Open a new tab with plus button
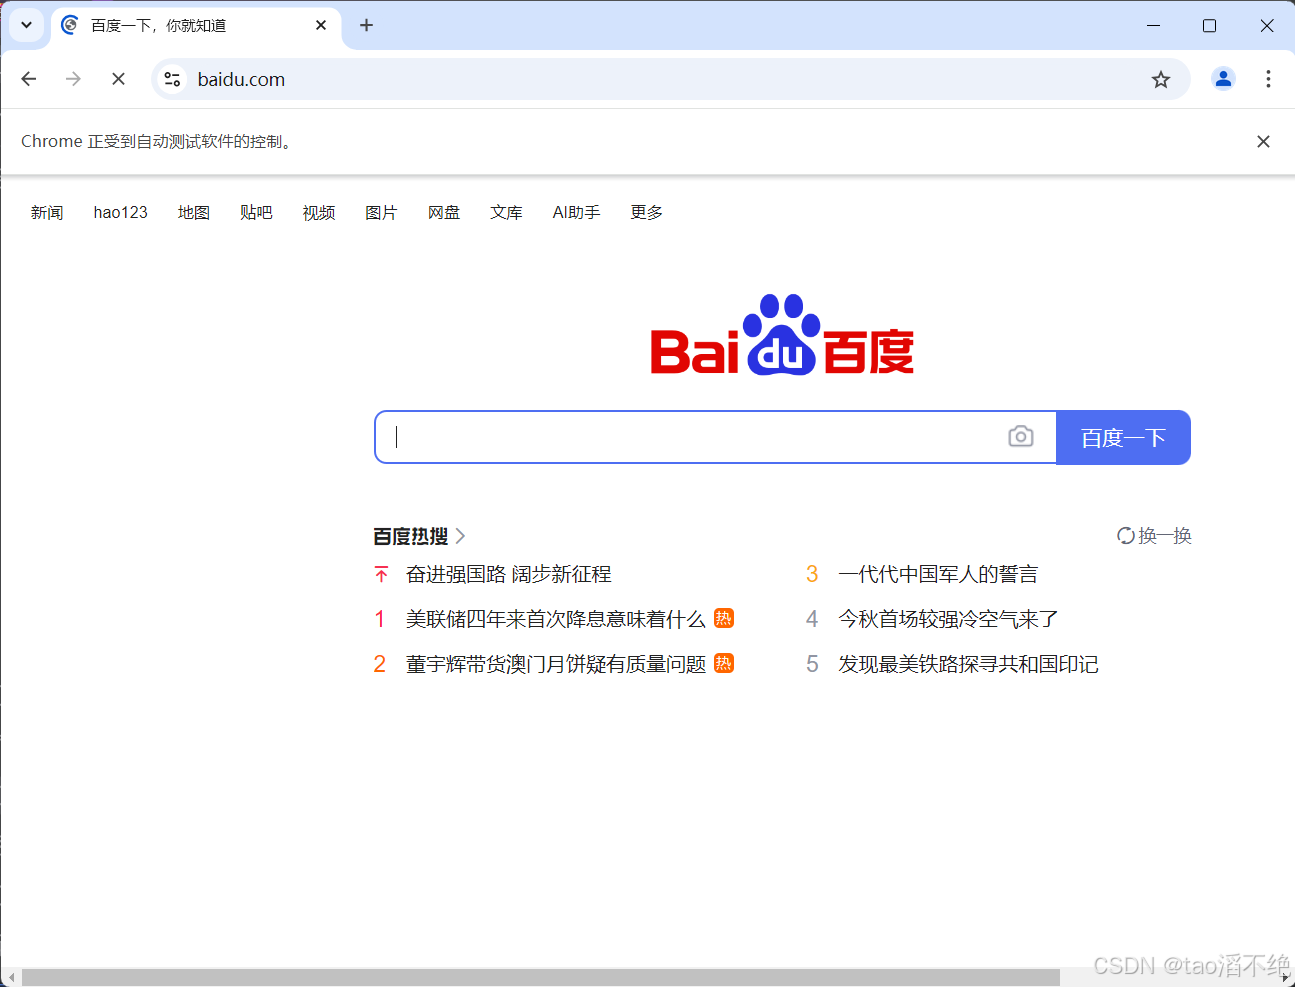Screen dimensions: 1295x987 (366, 25)
